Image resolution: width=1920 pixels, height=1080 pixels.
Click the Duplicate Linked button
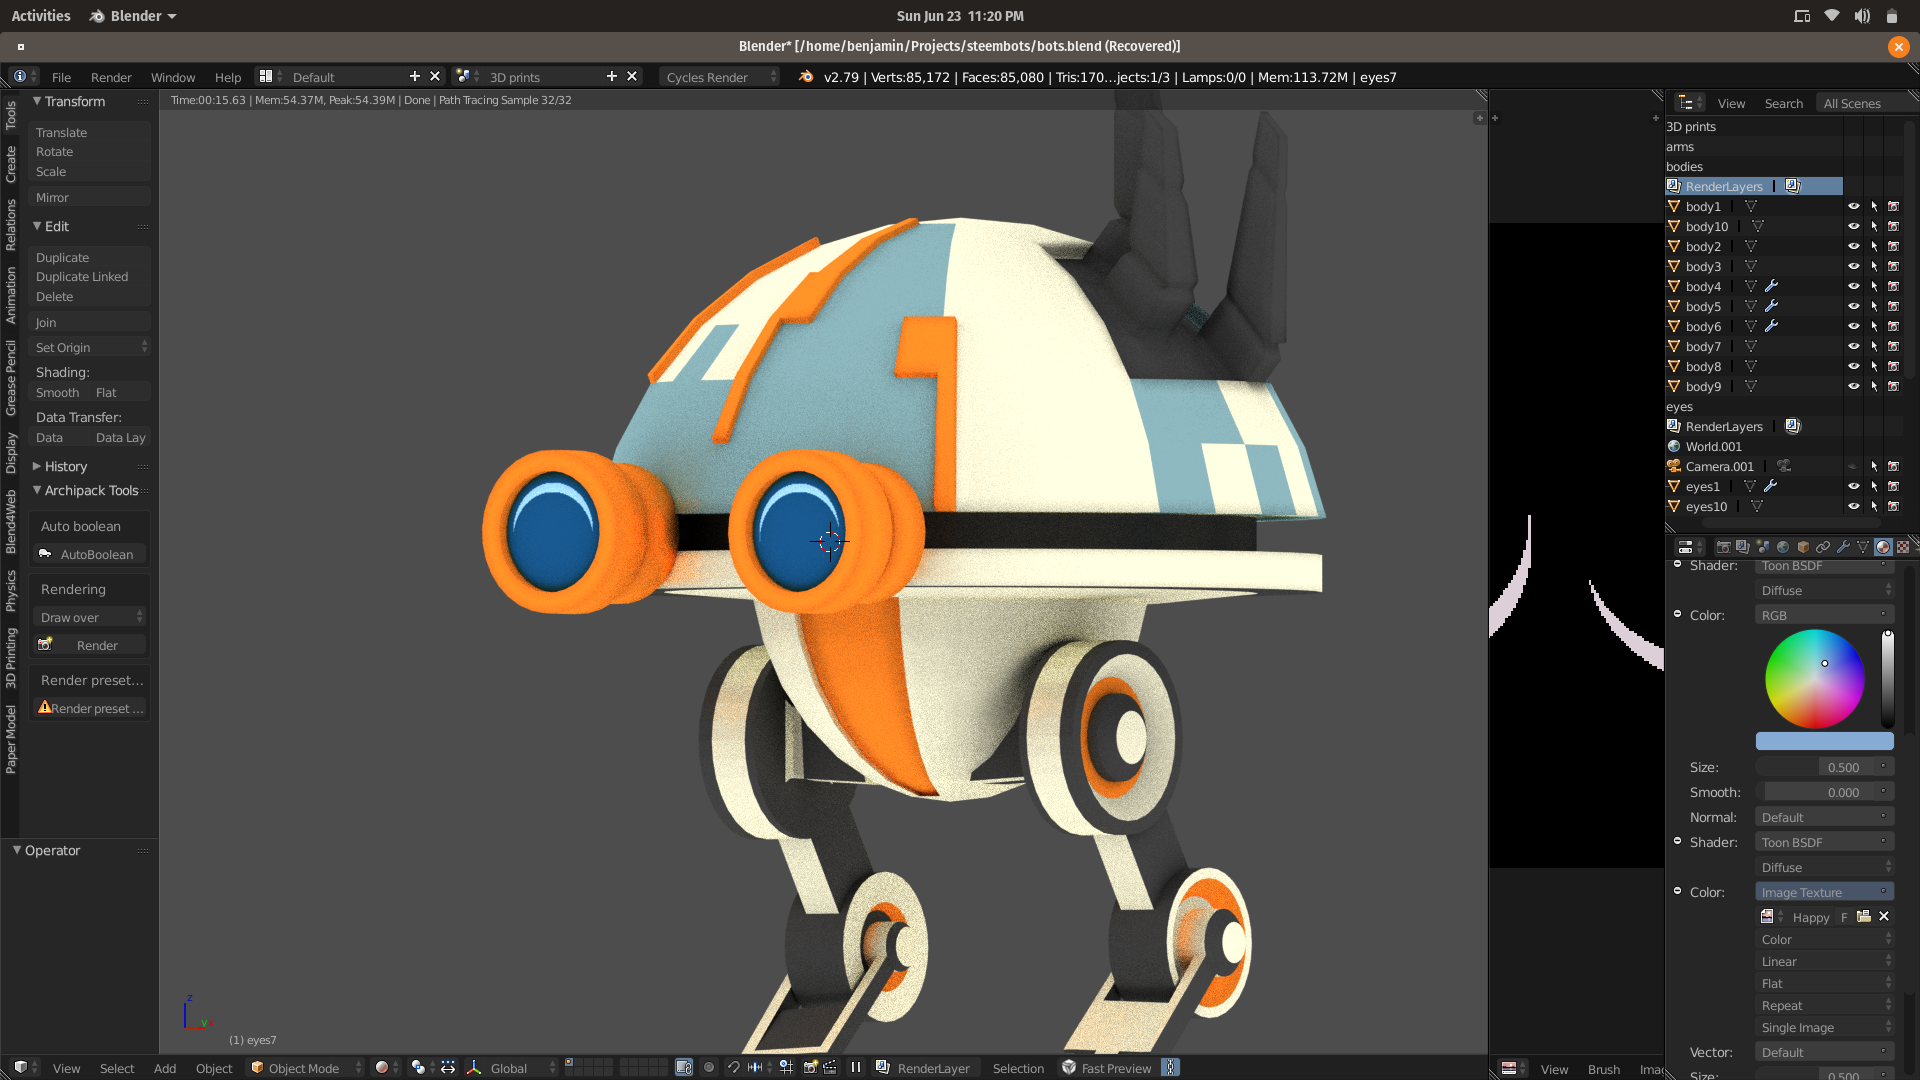click(90, 277)
